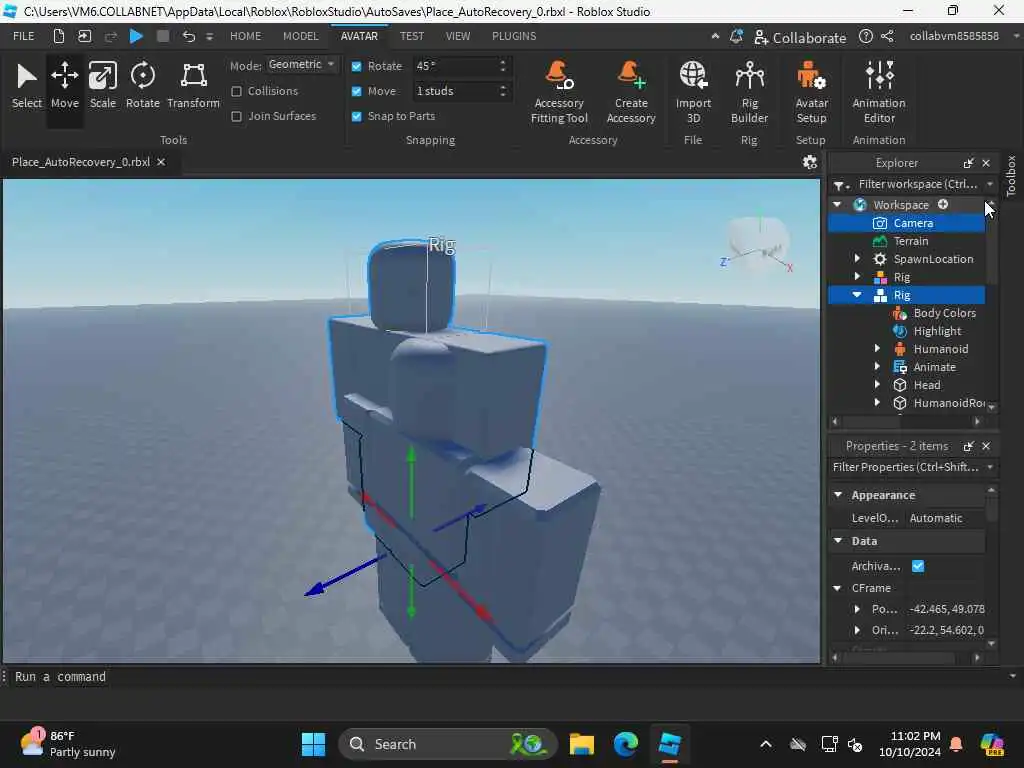Close the Explorer panel
The image size is (1024, 768).
[x=986, y=163]
